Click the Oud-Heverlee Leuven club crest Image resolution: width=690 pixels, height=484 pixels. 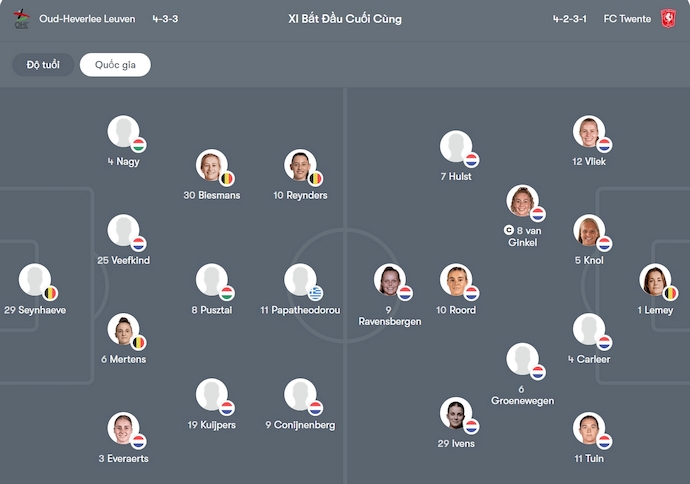pyautogui.click(x=21, y=18)
